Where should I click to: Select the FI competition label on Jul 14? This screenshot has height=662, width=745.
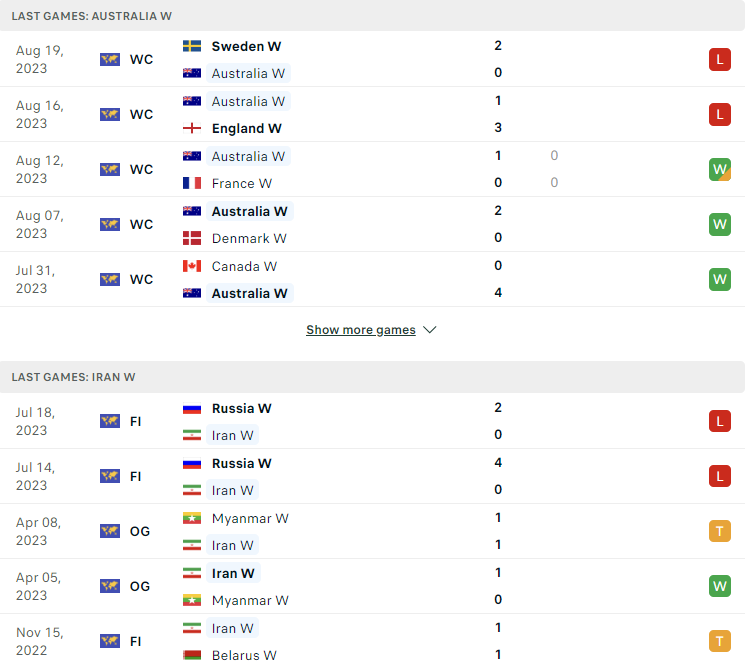(x=135, y=477)
